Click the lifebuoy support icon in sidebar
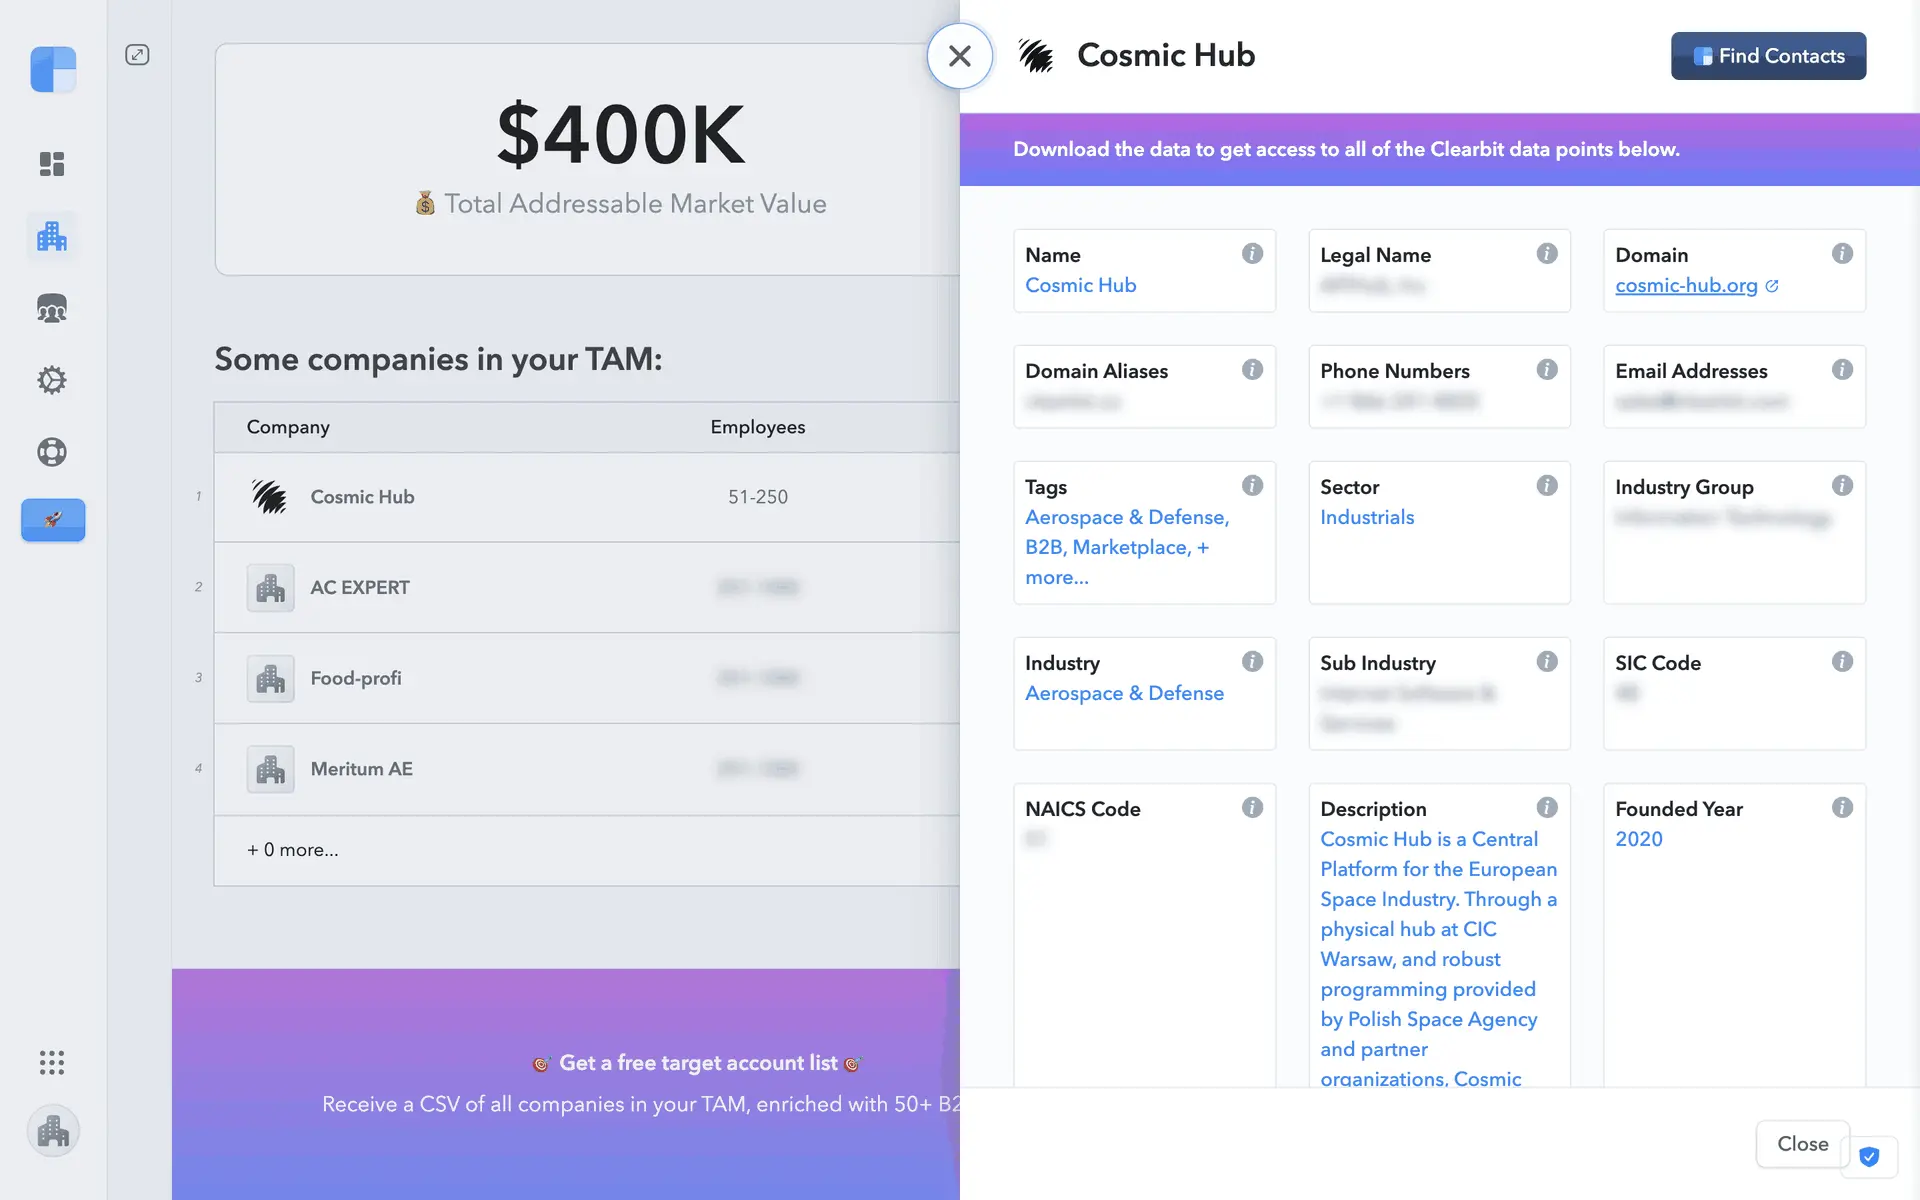This screenshot has width=1920, height=1200. click(x=52, y=452)
